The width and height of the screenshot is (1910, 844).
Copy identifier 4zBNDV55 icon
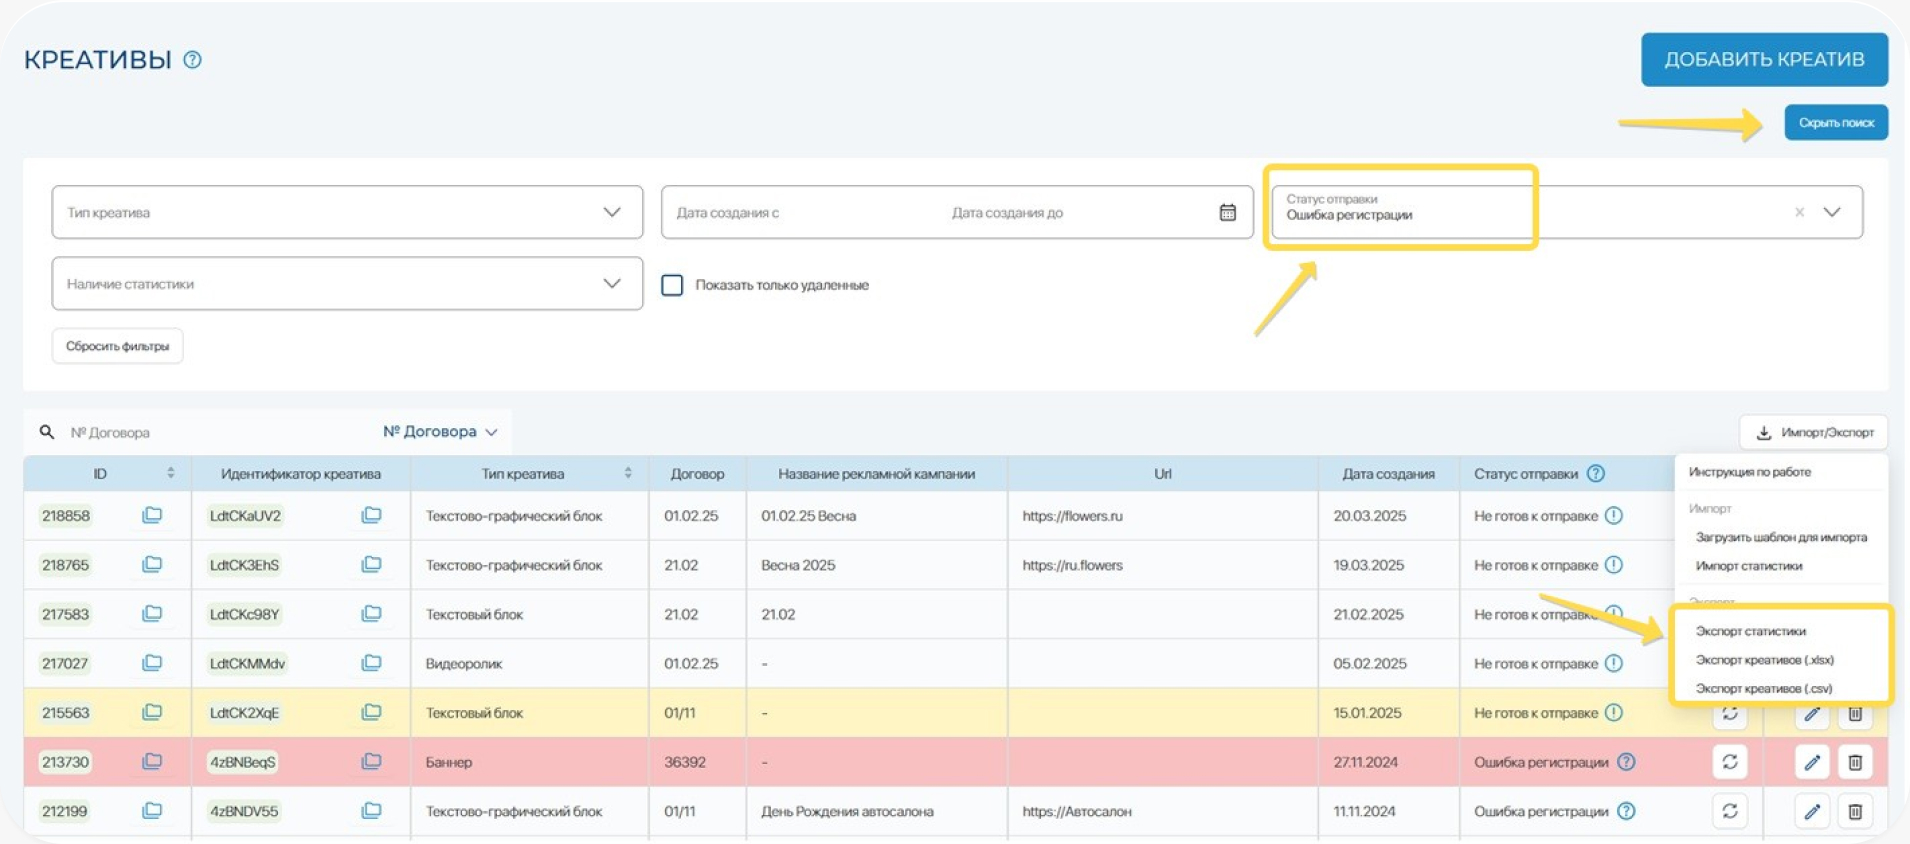click(371, 810)
